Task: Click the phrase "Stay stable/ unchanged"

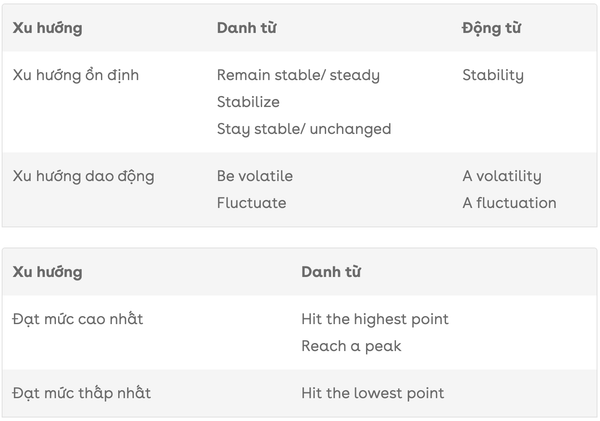Action: tap(304, 129)
